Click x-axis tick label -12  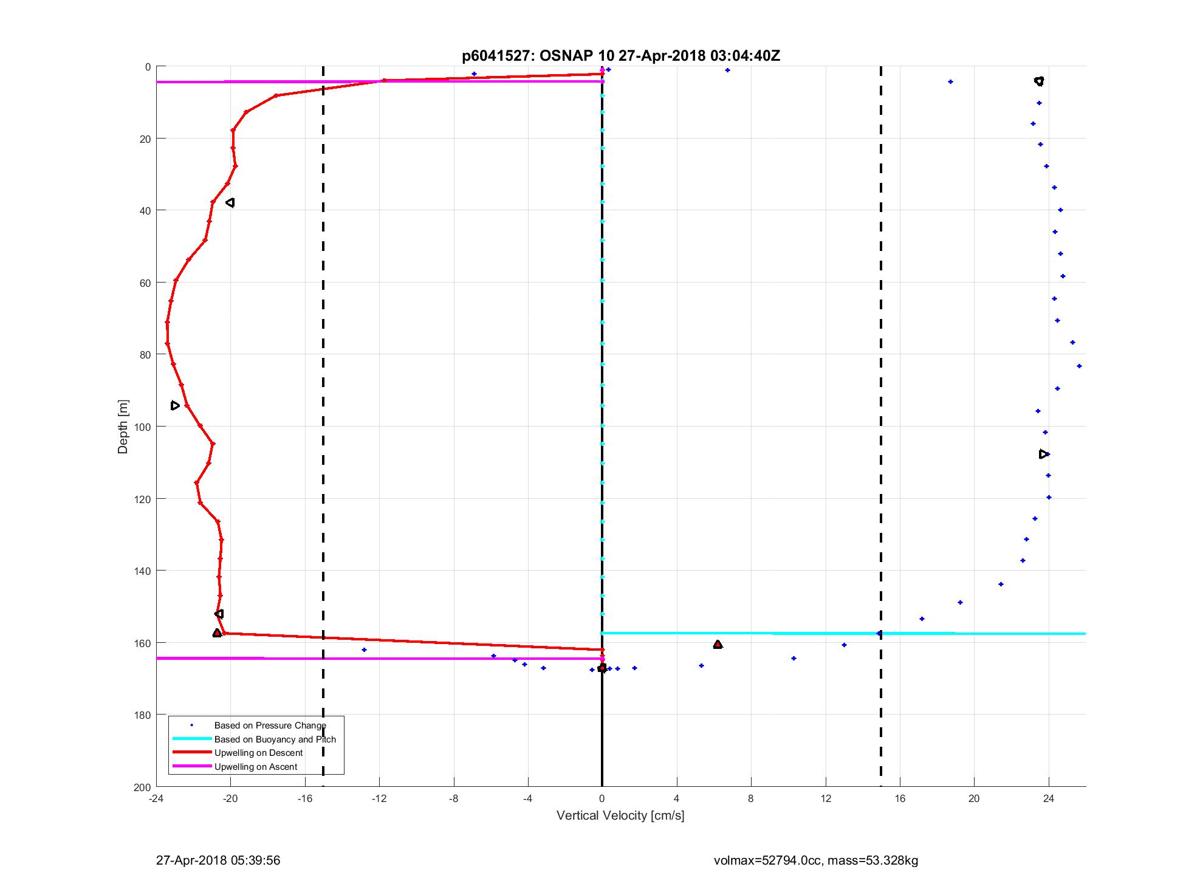coord(379,799)
